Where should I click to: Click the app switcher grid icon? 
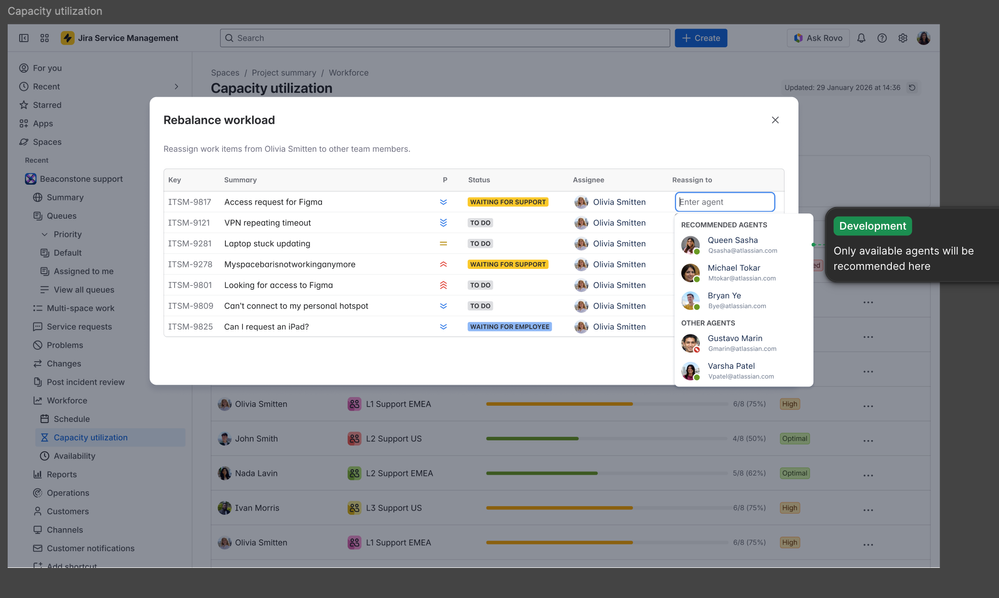[x=45, y=38]
